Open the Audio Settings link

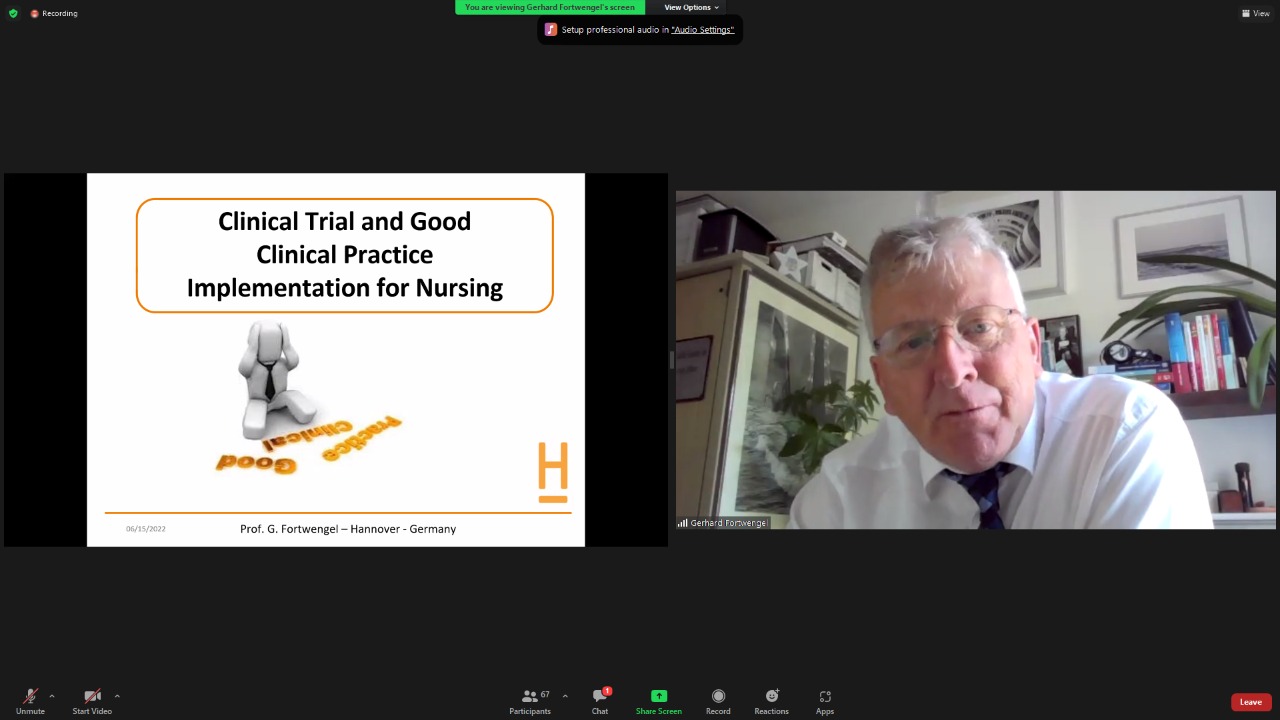[x=702, y=30]
